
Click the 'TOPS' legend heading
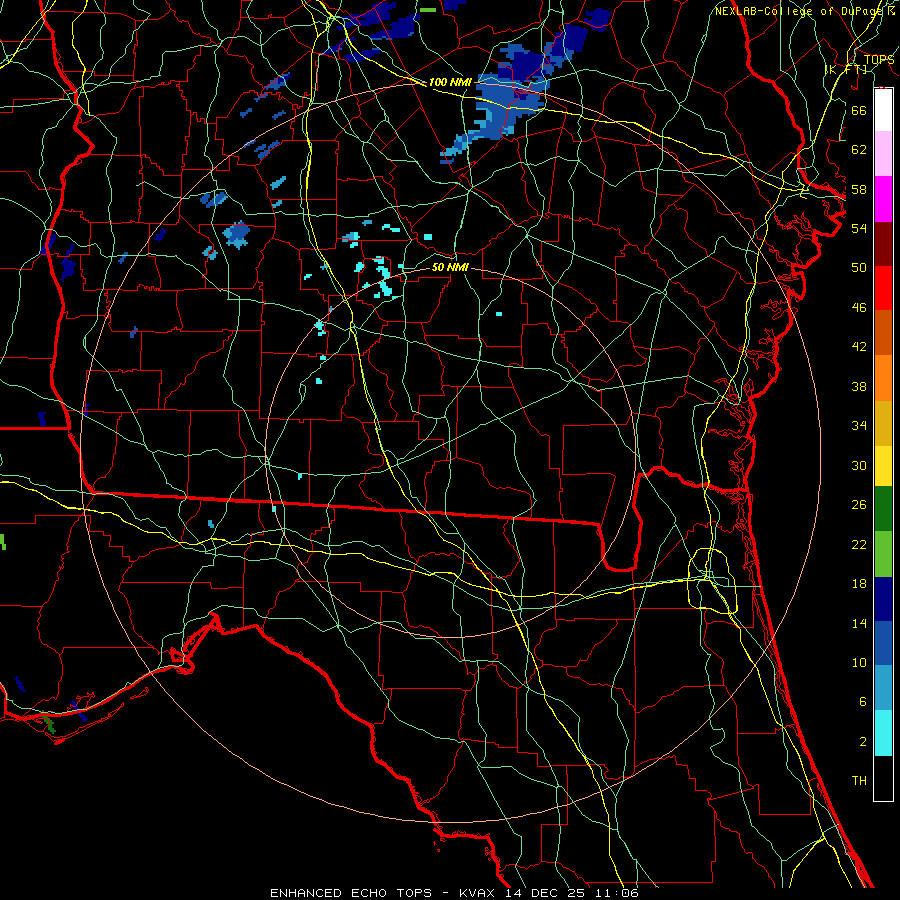tap(879, 59)
